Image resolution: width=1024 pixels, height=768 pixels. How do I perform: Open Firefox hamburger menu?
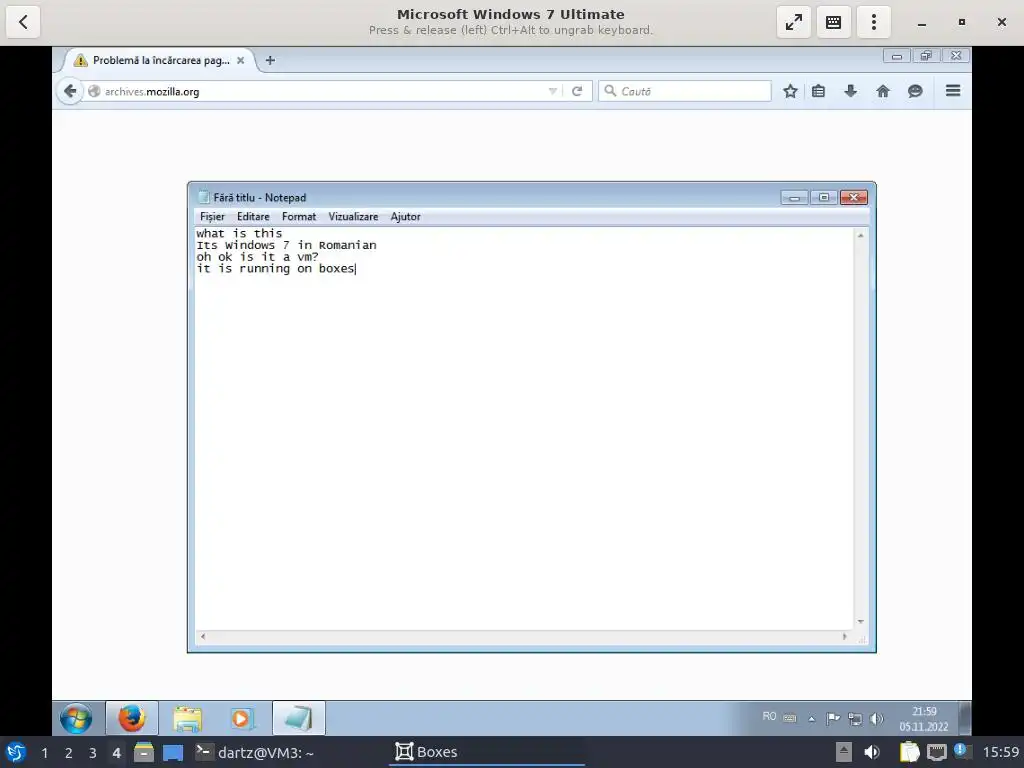(953, 91)
